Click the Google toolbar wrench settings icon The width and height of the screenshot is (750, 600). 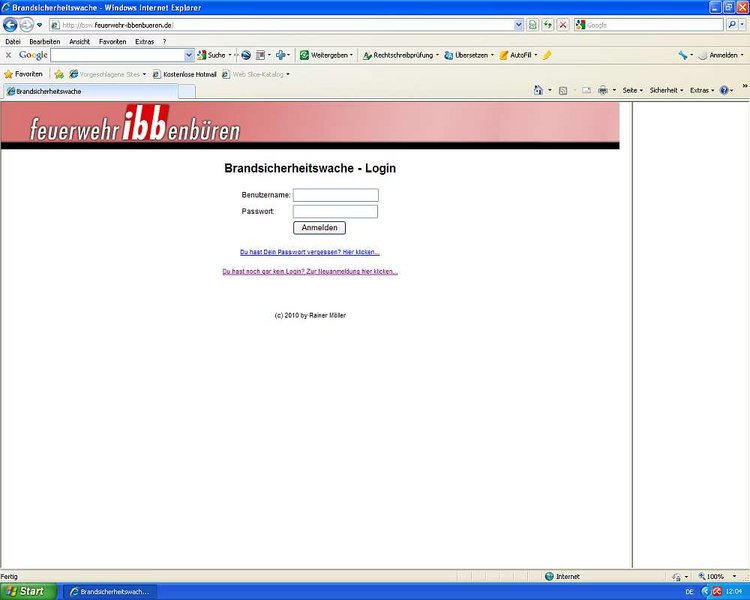click(x=683, y=55)
